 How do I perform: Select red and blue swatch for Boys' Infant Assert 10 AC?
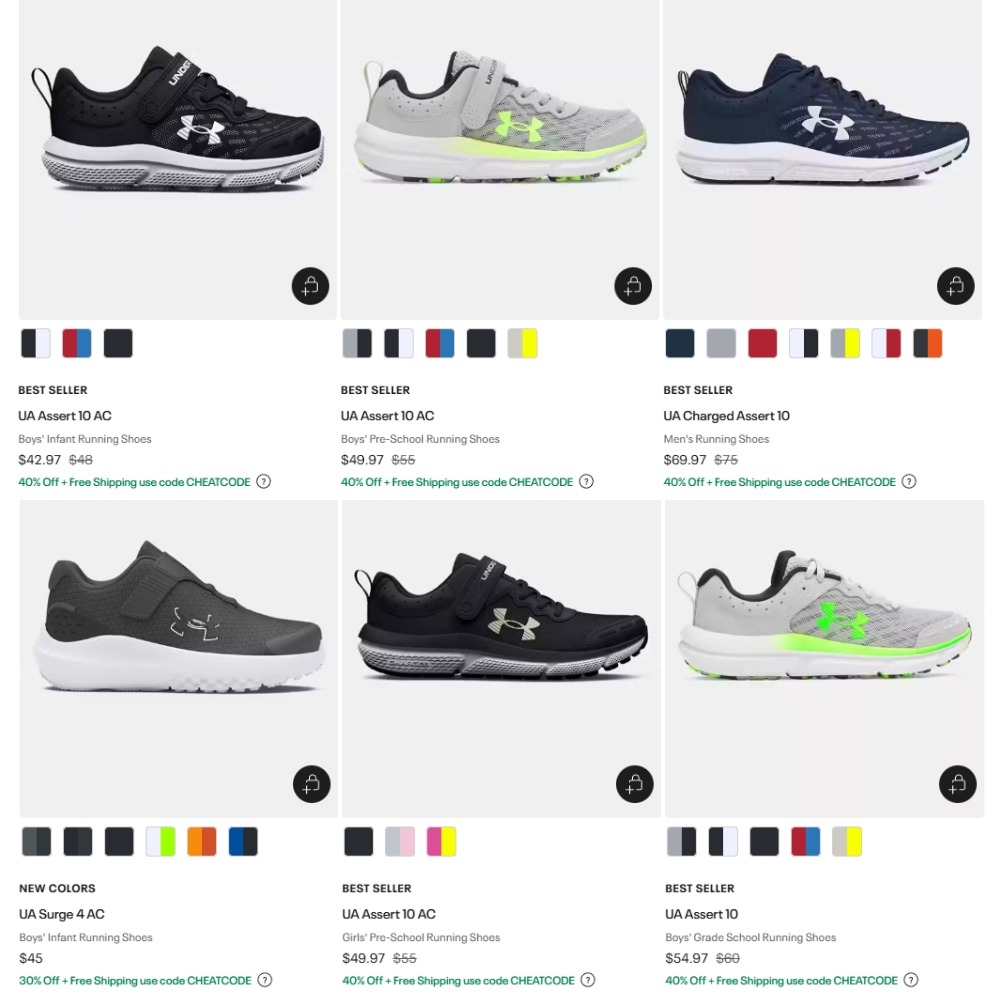point(77,343)
